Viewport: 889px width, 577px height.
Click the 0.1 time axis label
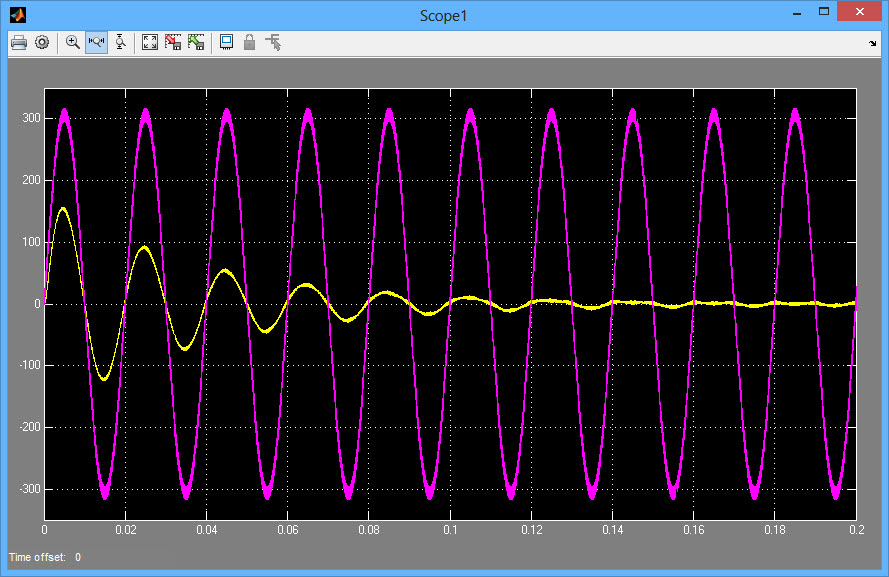pyautogui.click(x=450, y=530)
